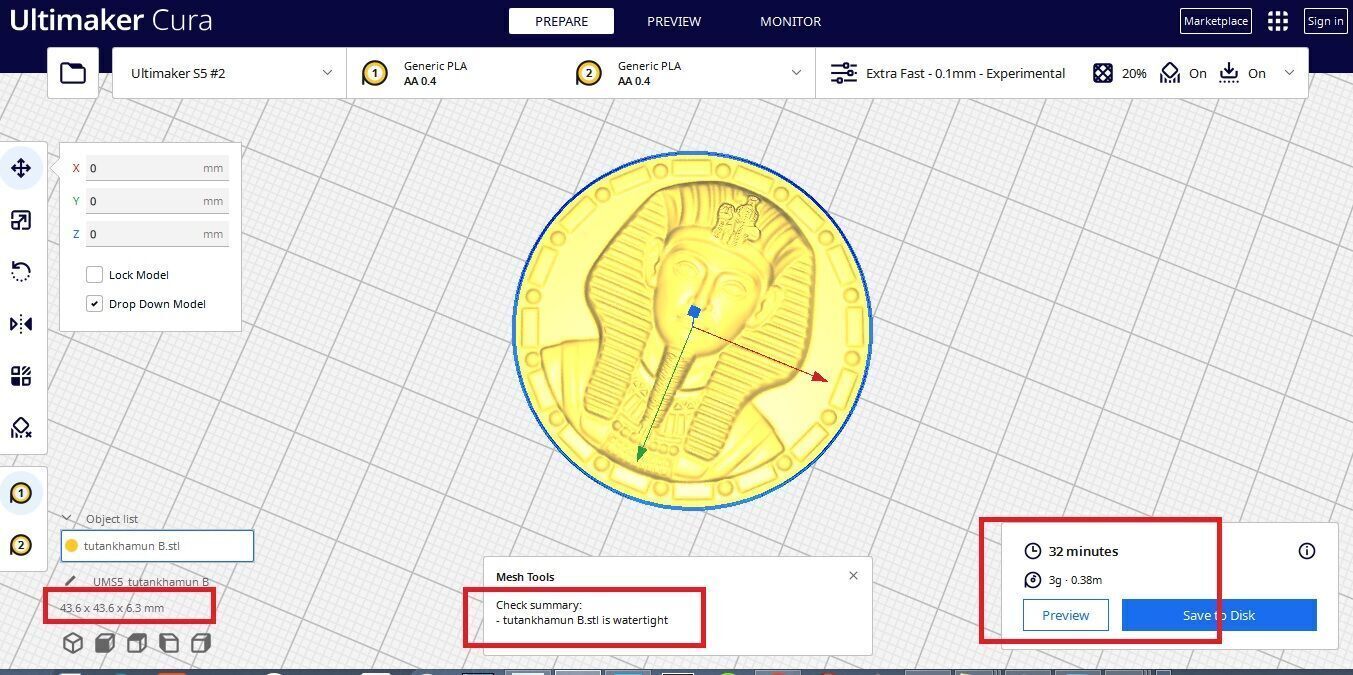Click the print settings sliders icon
Image resolution: width=1353 pixels, height=675 pixels.
coord(844,73)
